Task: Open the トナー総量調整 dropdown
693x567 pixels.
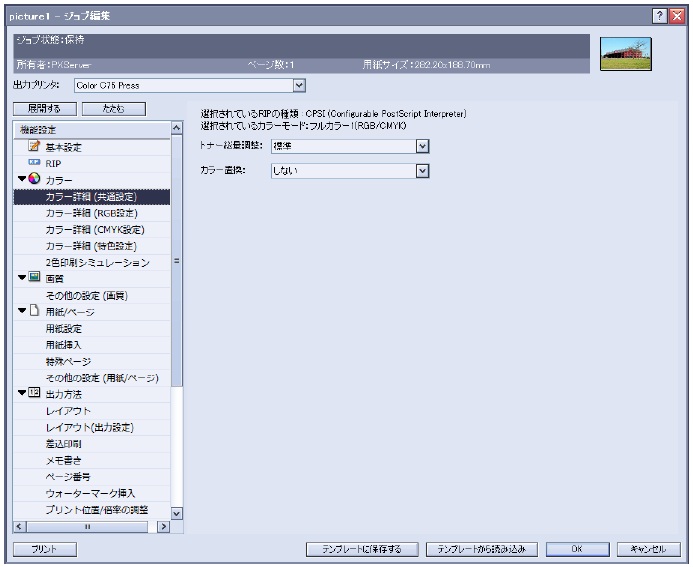Action: click(x=422, y=146)
